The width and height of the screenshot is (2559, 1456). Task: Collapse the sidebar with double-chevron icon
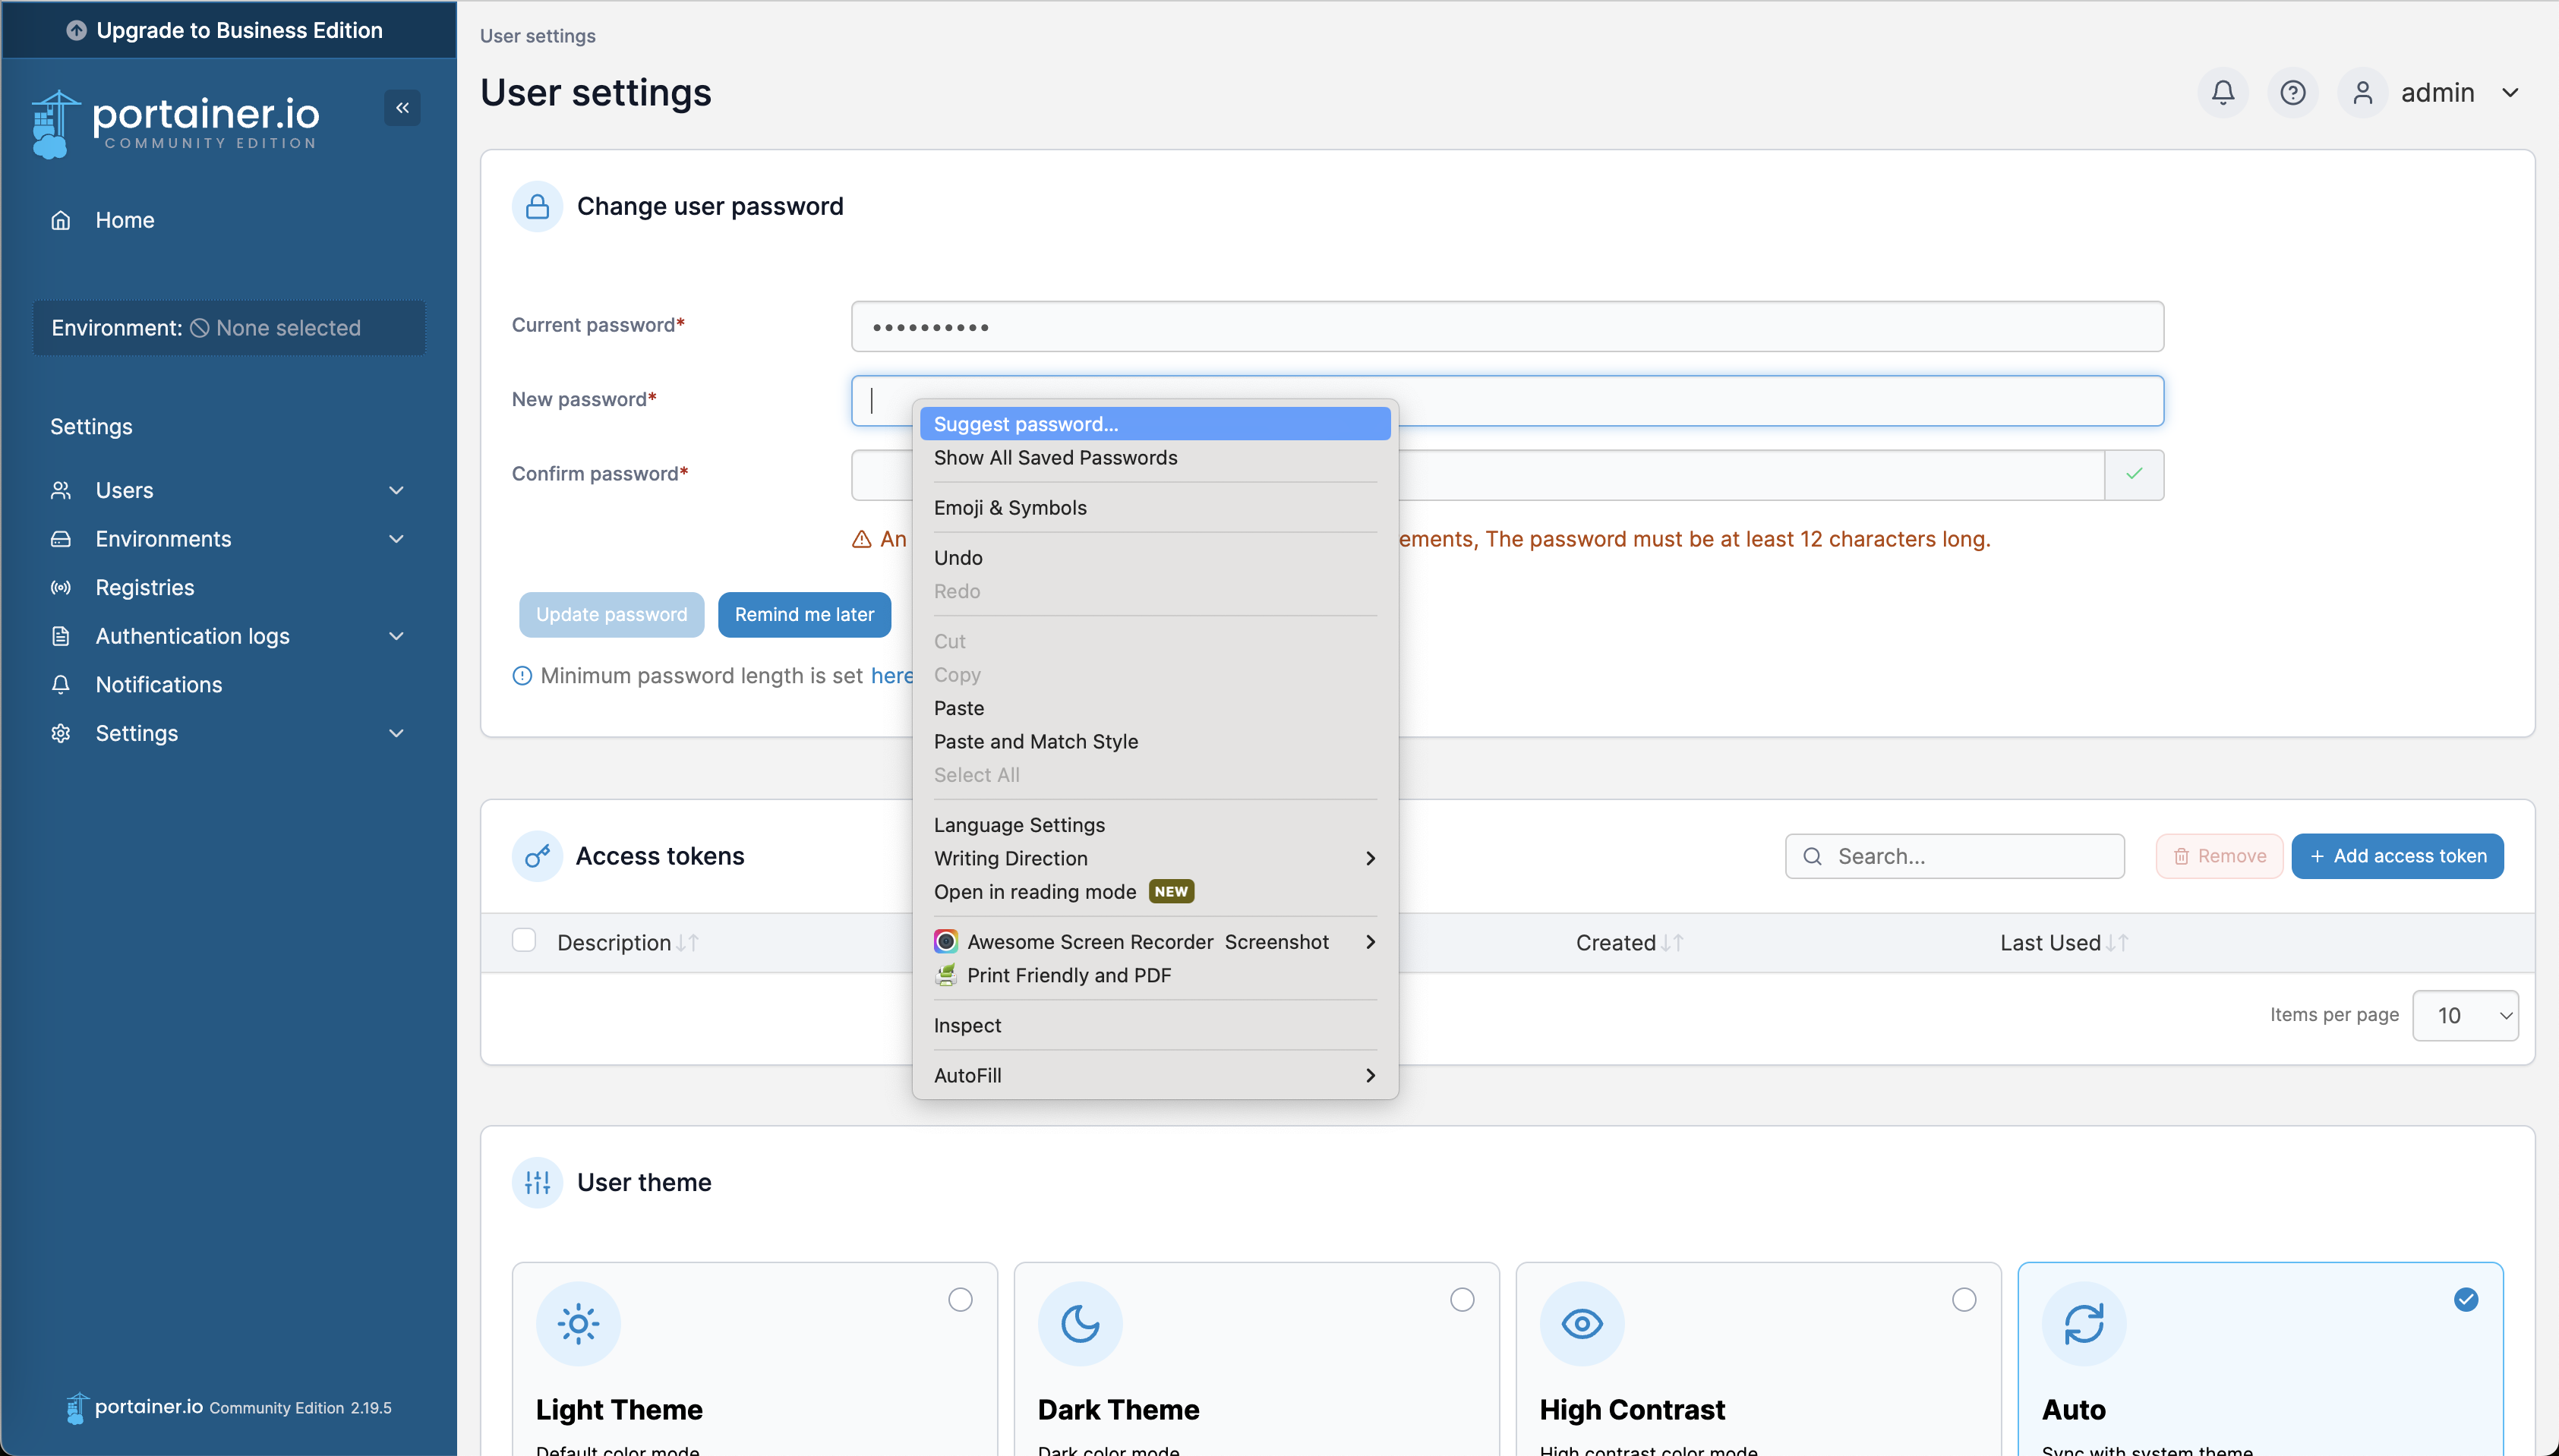[x=402, y=108]
